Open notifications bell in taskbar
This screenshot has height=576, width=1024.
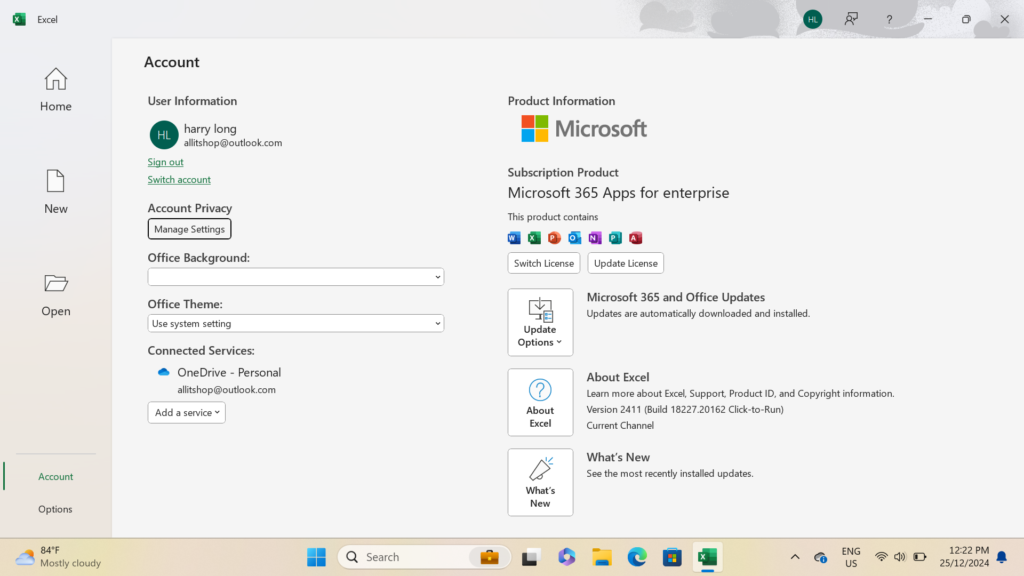point(1002,557)
